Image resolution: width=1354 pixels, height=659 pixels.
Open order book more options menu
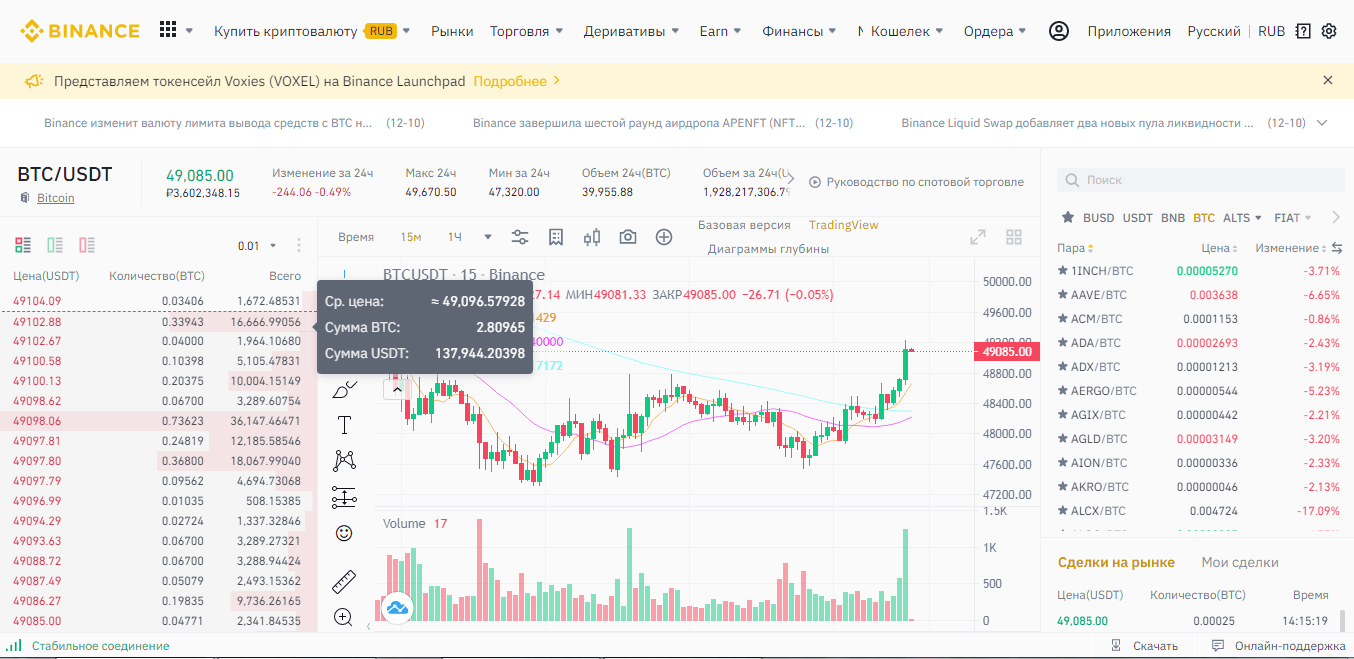point(299,245)
